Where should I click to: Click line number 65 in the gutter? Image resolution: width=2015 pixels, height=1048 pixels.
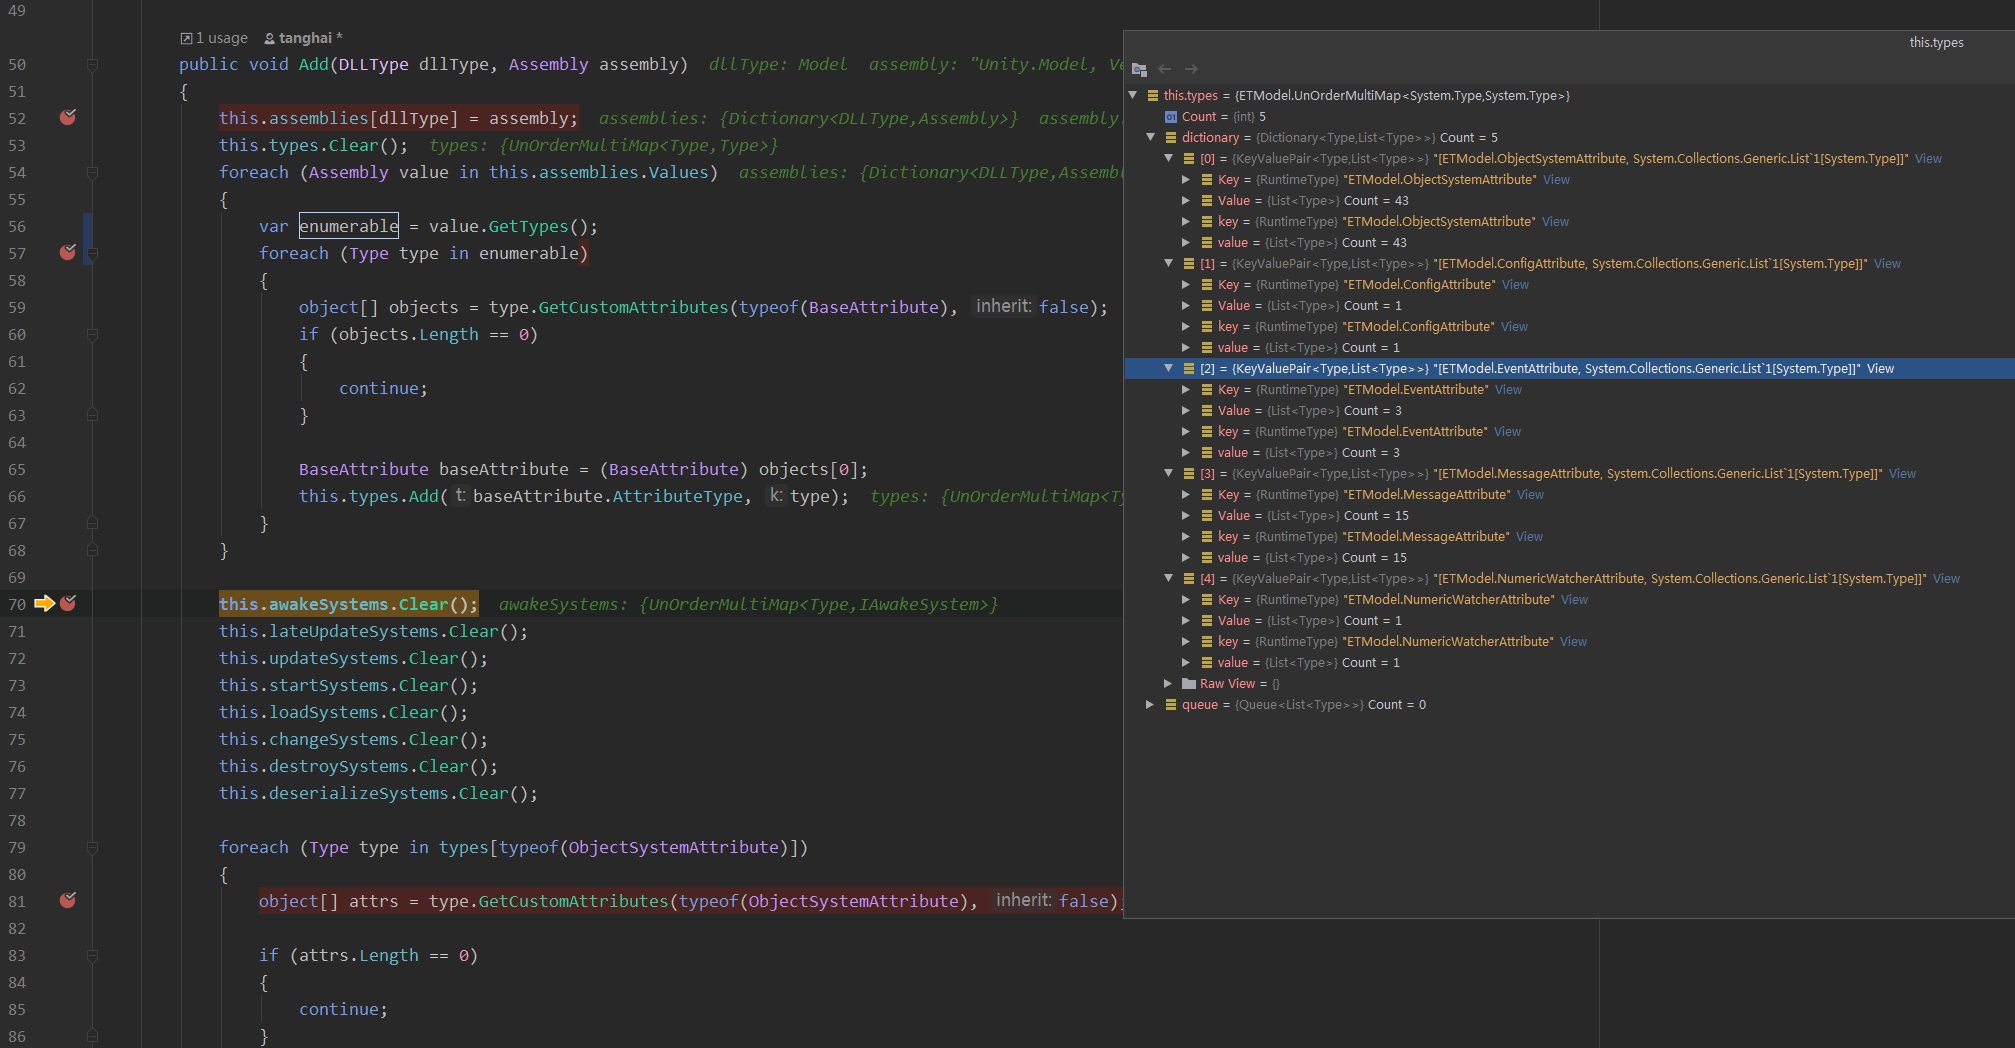[x=17, y=469]
